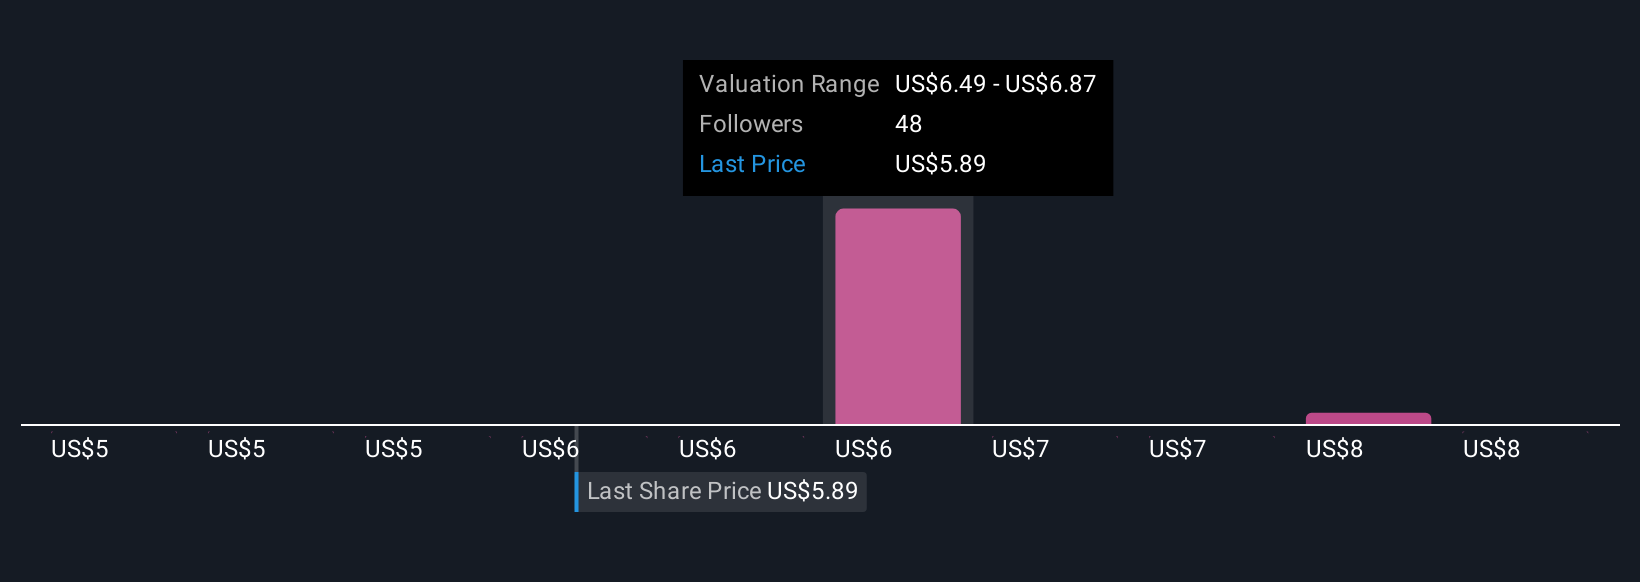Click the Last Share Price US$5.89 label
This screenshot has height=582, width=1640.
(x=722, y=491)
